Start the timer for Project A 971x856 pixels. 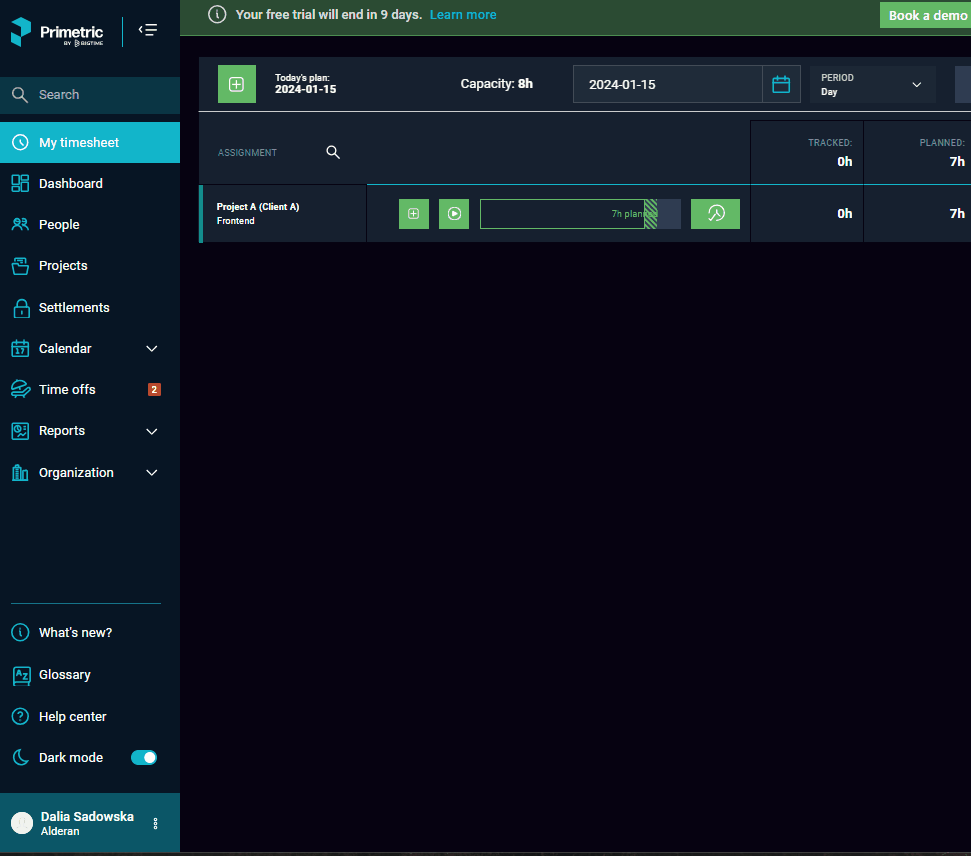(454, 214)
